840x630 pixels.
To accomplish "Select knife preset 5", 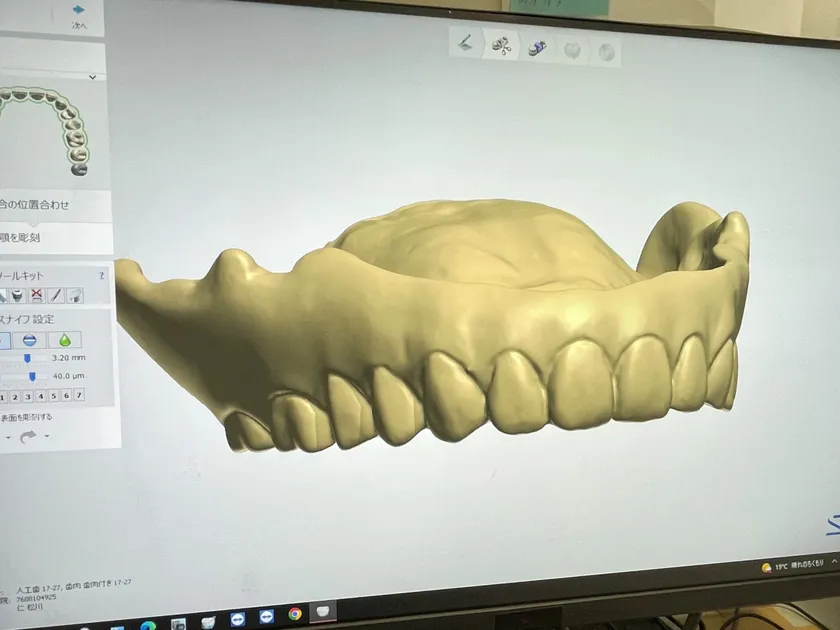I will point(54,396).
